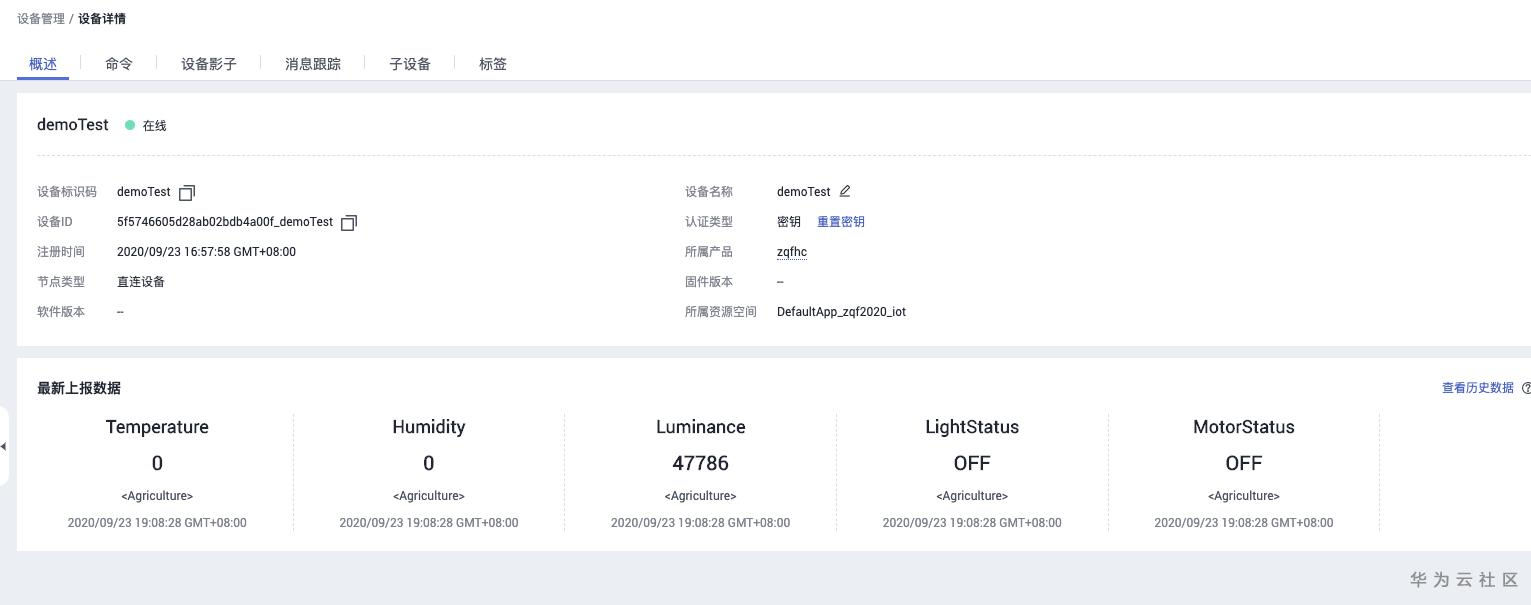Copy the device ID value
Screen dimensions: 1531x605
[349, 222]
